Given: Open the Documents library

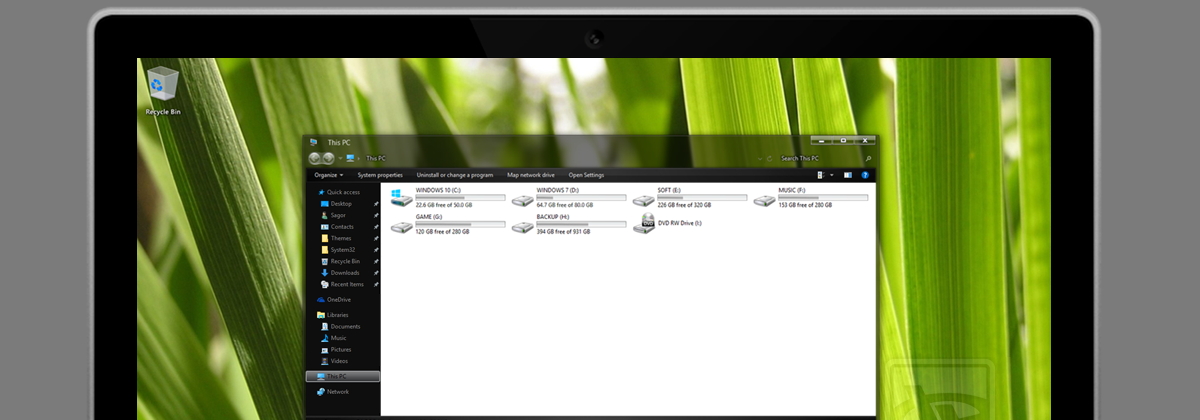Looking at the screenshot, I should point(340,326).
